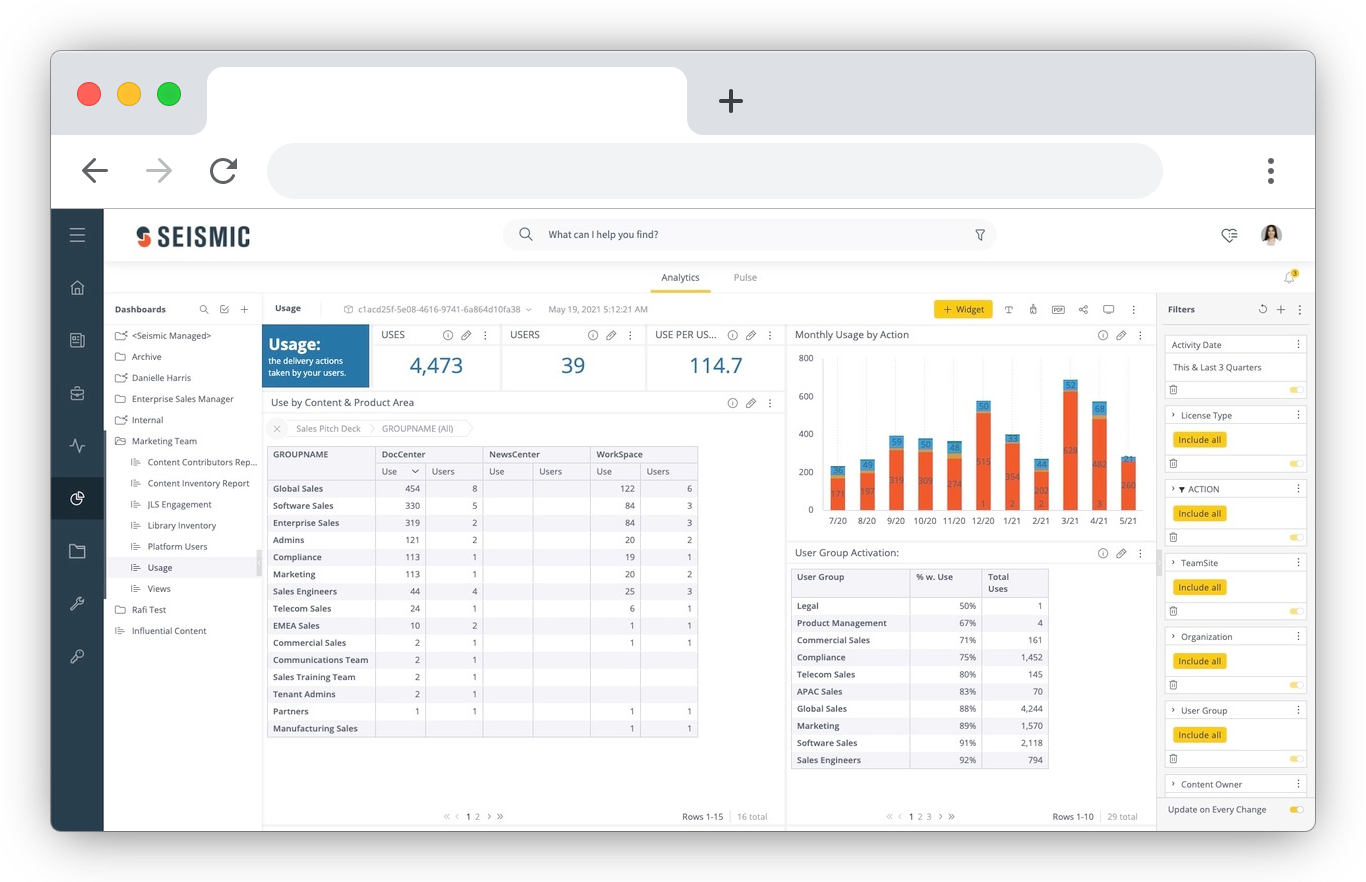
Task: Add a text widget with T icon
Action: (x=1008, y=310)
